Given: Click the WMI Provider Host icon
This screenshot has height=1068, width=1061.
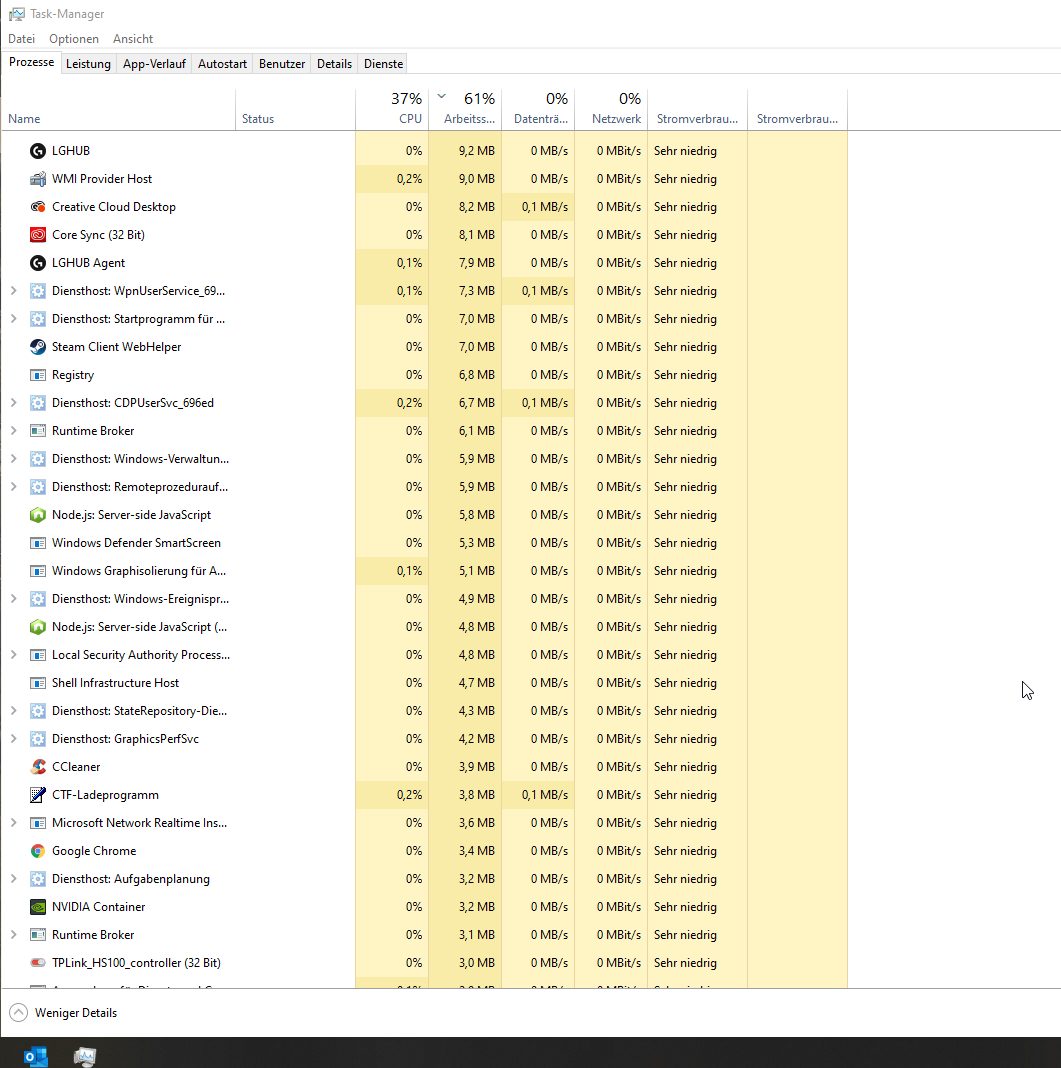Looking at the screenshot, I should [x=38, y=178].
